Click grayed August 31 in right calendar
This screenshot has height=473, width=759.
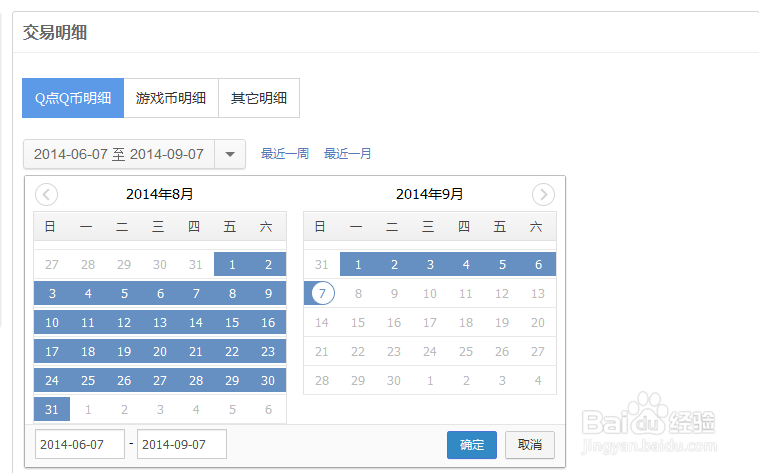322,264
